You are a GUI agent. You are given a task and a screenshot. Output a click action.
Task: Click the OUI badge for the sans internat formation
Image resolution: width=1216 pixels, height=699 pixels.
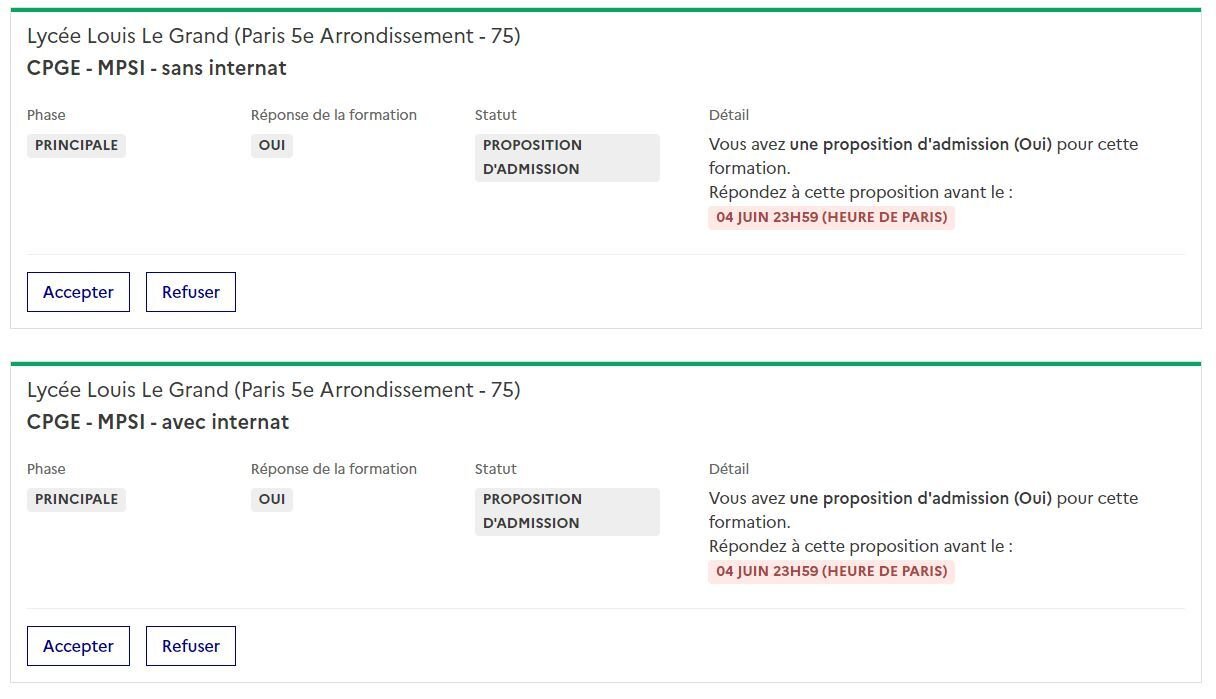[x=272, y=145]
